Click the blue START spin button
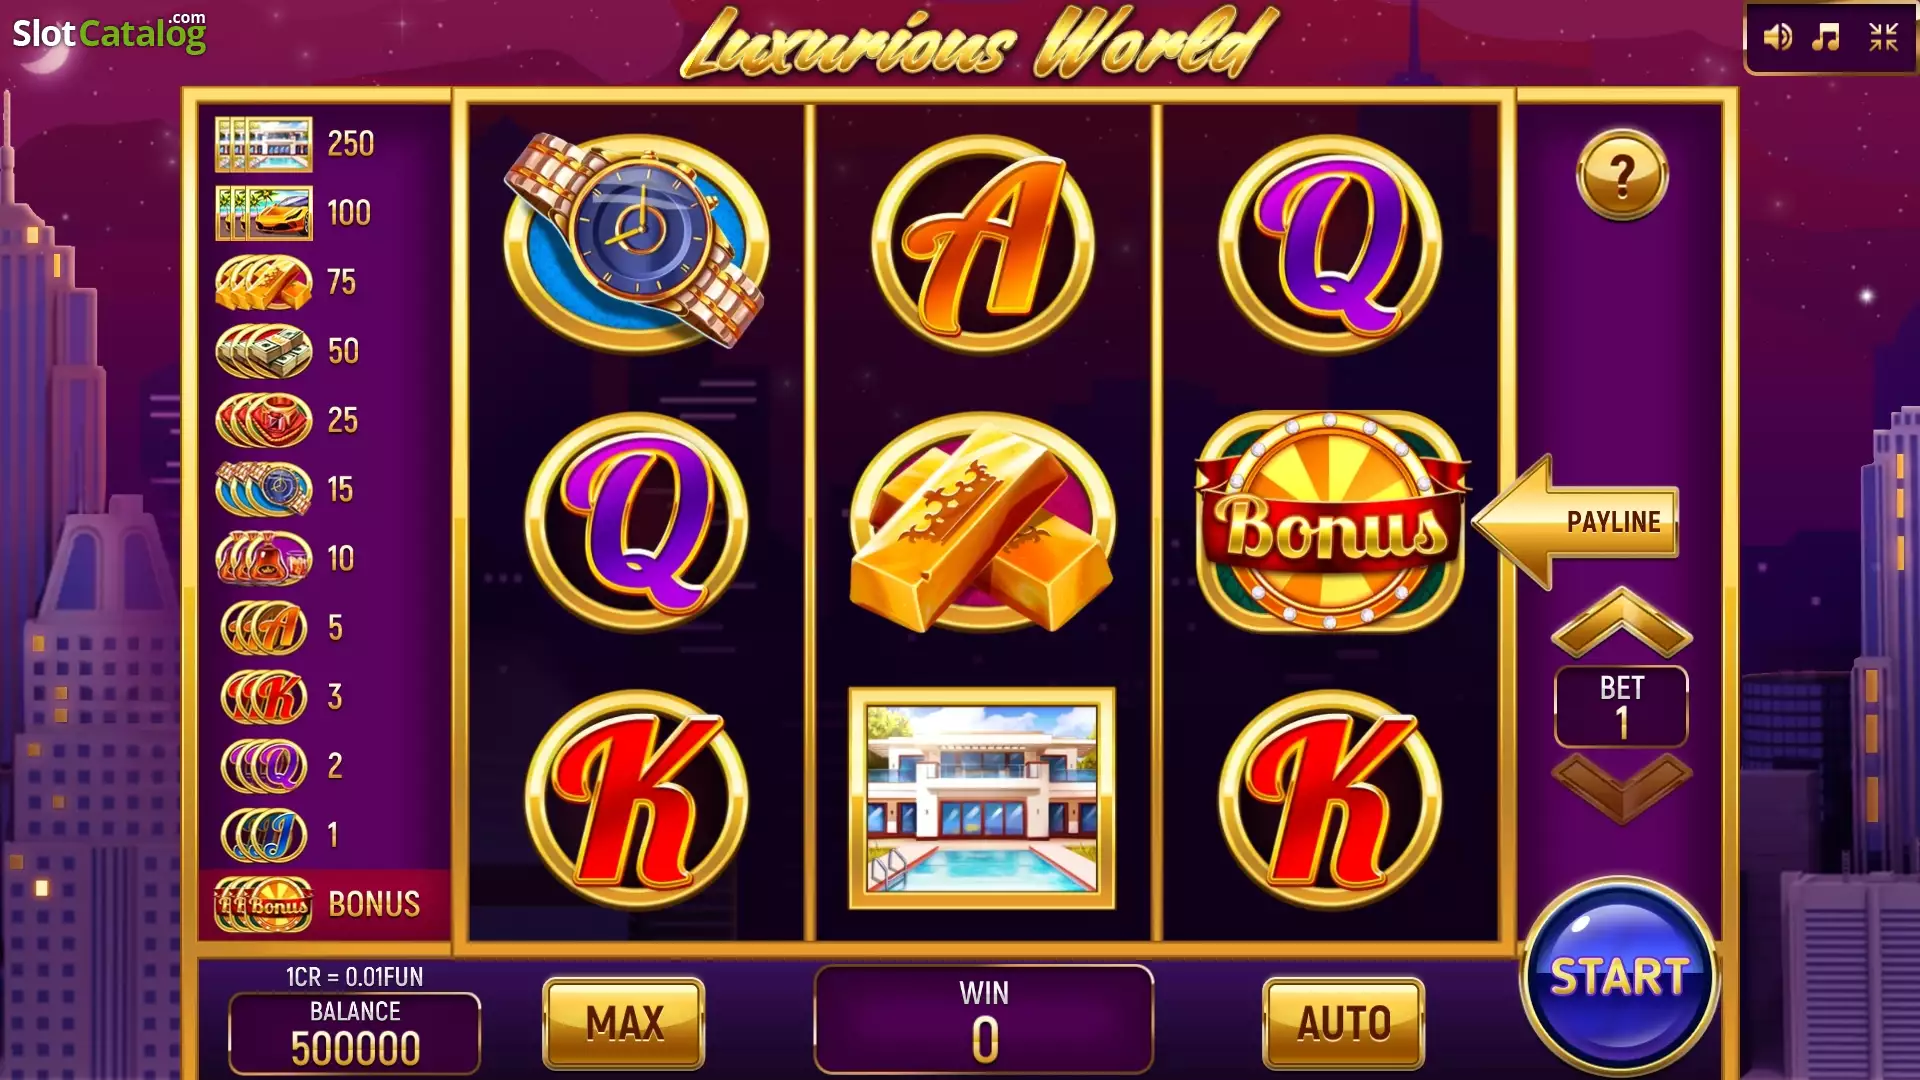This screenshot has height=1080, width=1920. 1619,976
